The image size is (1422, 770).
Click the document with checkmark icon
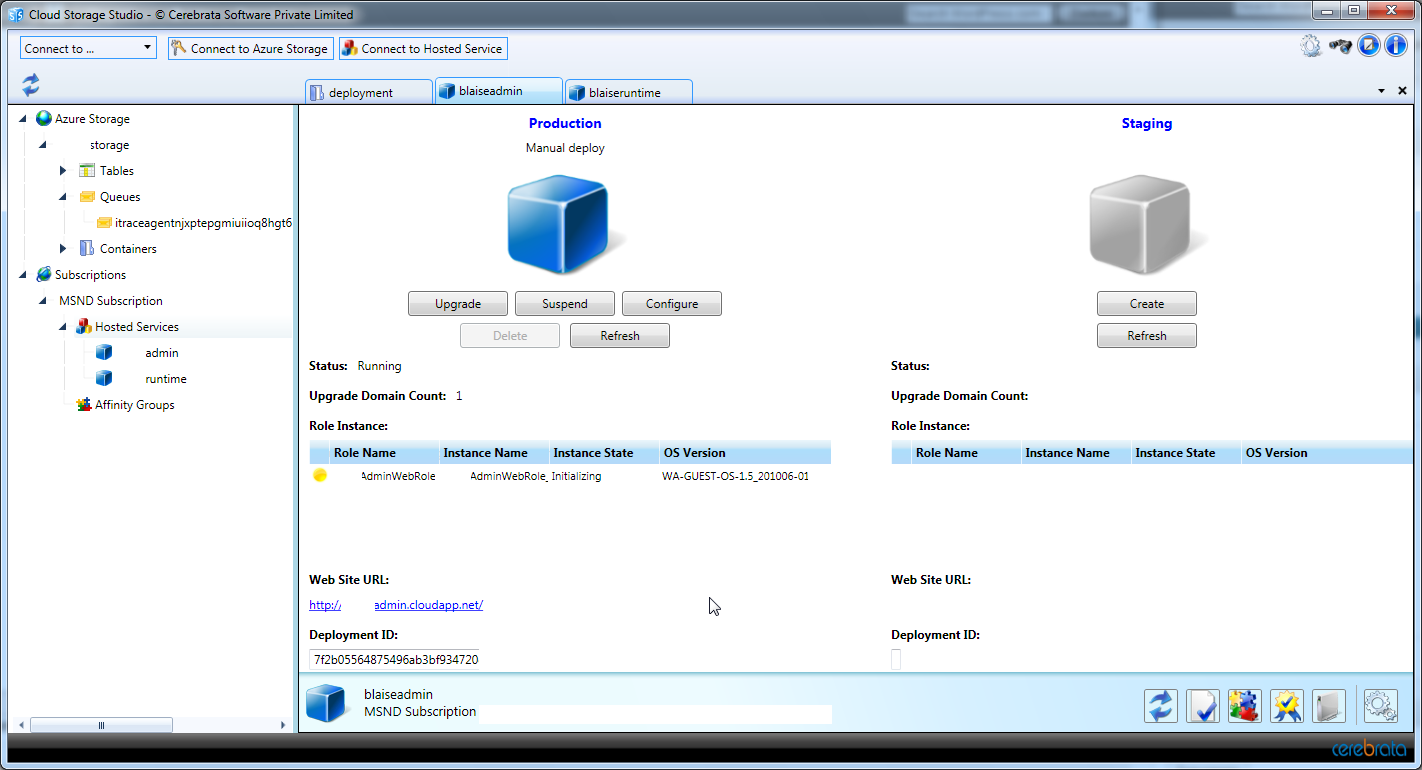point(1202,706)
